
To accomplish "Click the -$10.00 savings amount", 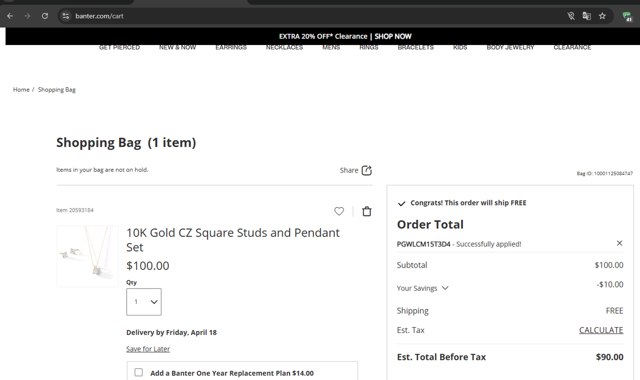I will (x=610, y=284).
